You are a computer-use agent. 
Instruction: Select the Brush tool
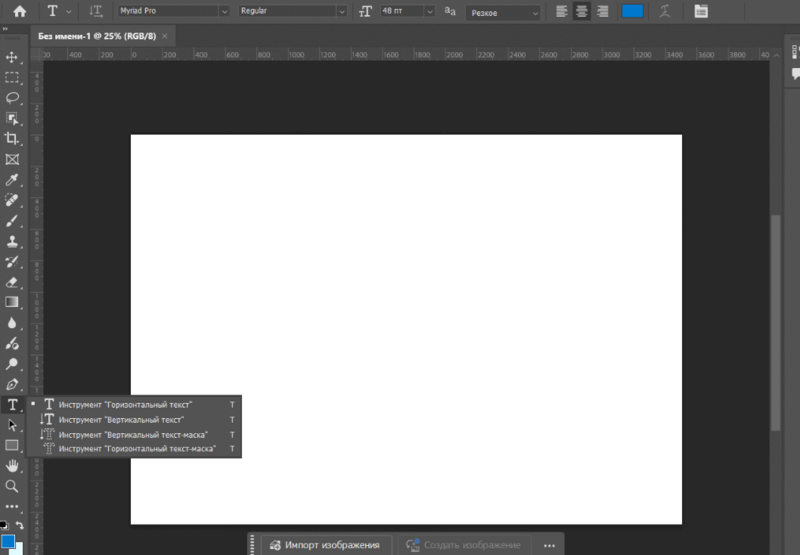coord(12,221)
